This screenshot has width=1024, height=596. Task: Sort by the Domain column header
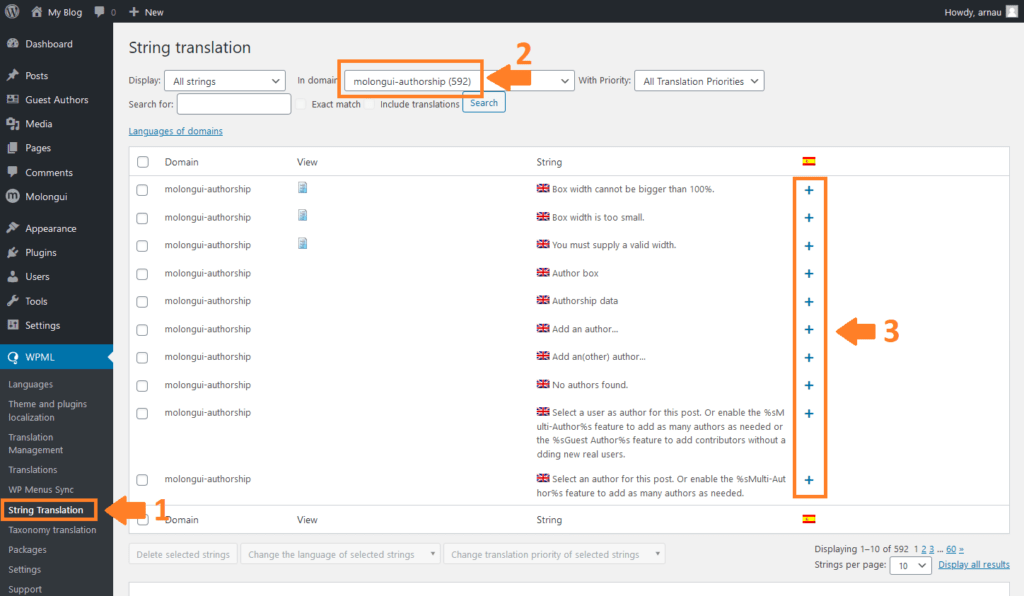[x=182, y=162]
